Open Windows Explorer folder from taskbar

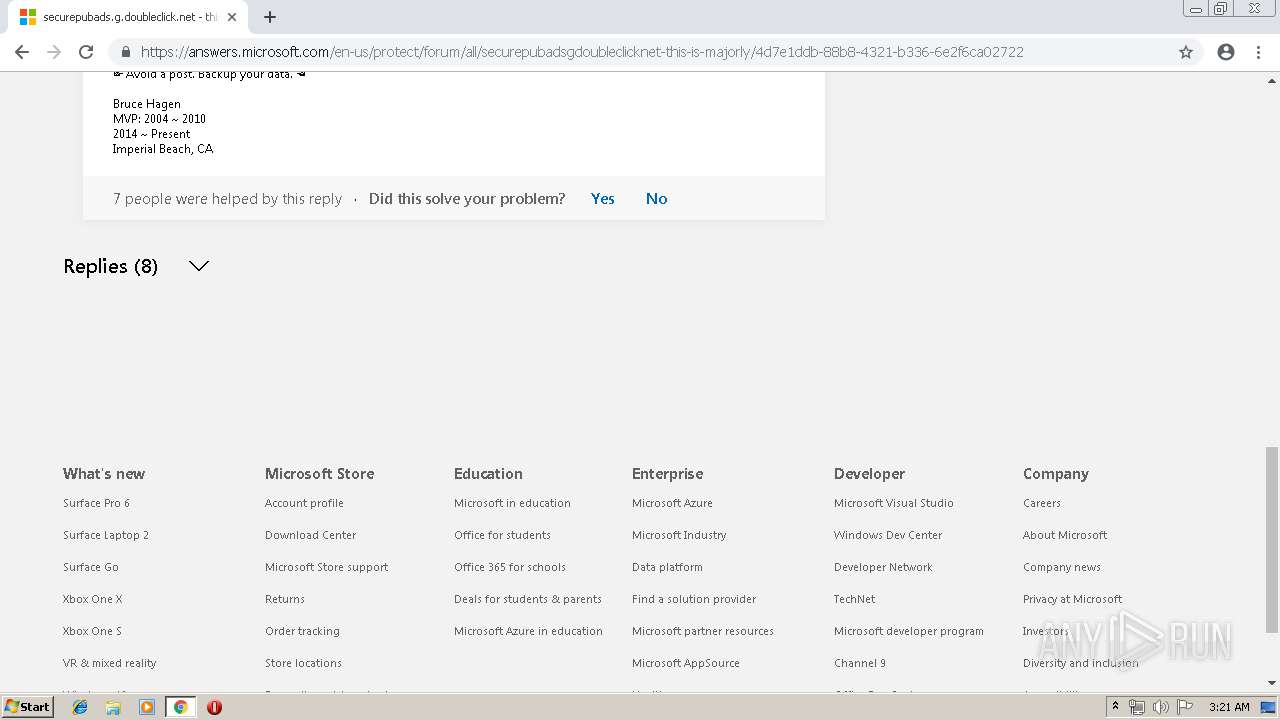[x=113, y=707]
